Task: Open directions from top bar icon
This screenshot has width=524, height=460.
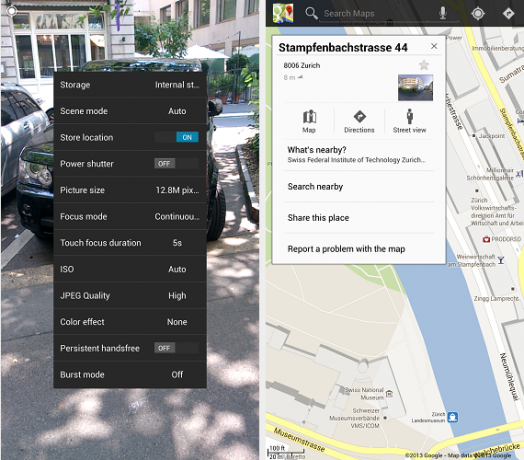Action: [x=508, y=13]
